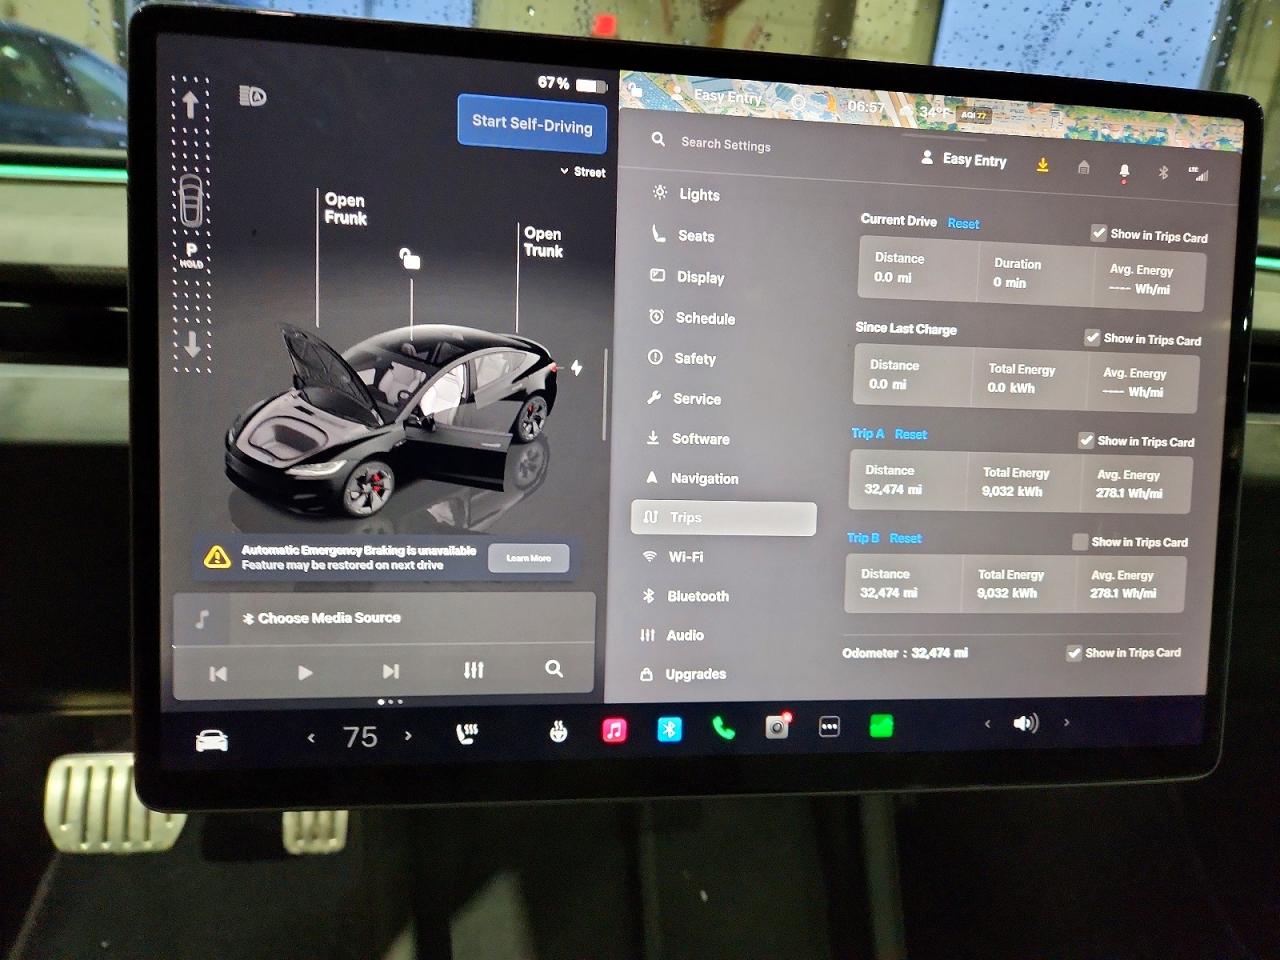This screenshot has height=960, width=1280.
Task: Open Easy Entry profile selector
Action: [x=964, y=159]
